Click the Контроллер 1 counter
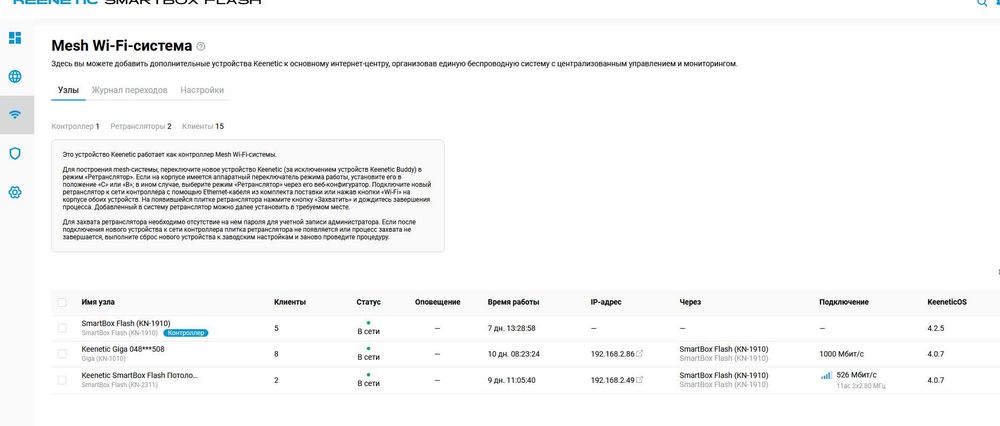The height and width of the screenshot is (426, 1000). click(x=75, y=126)
